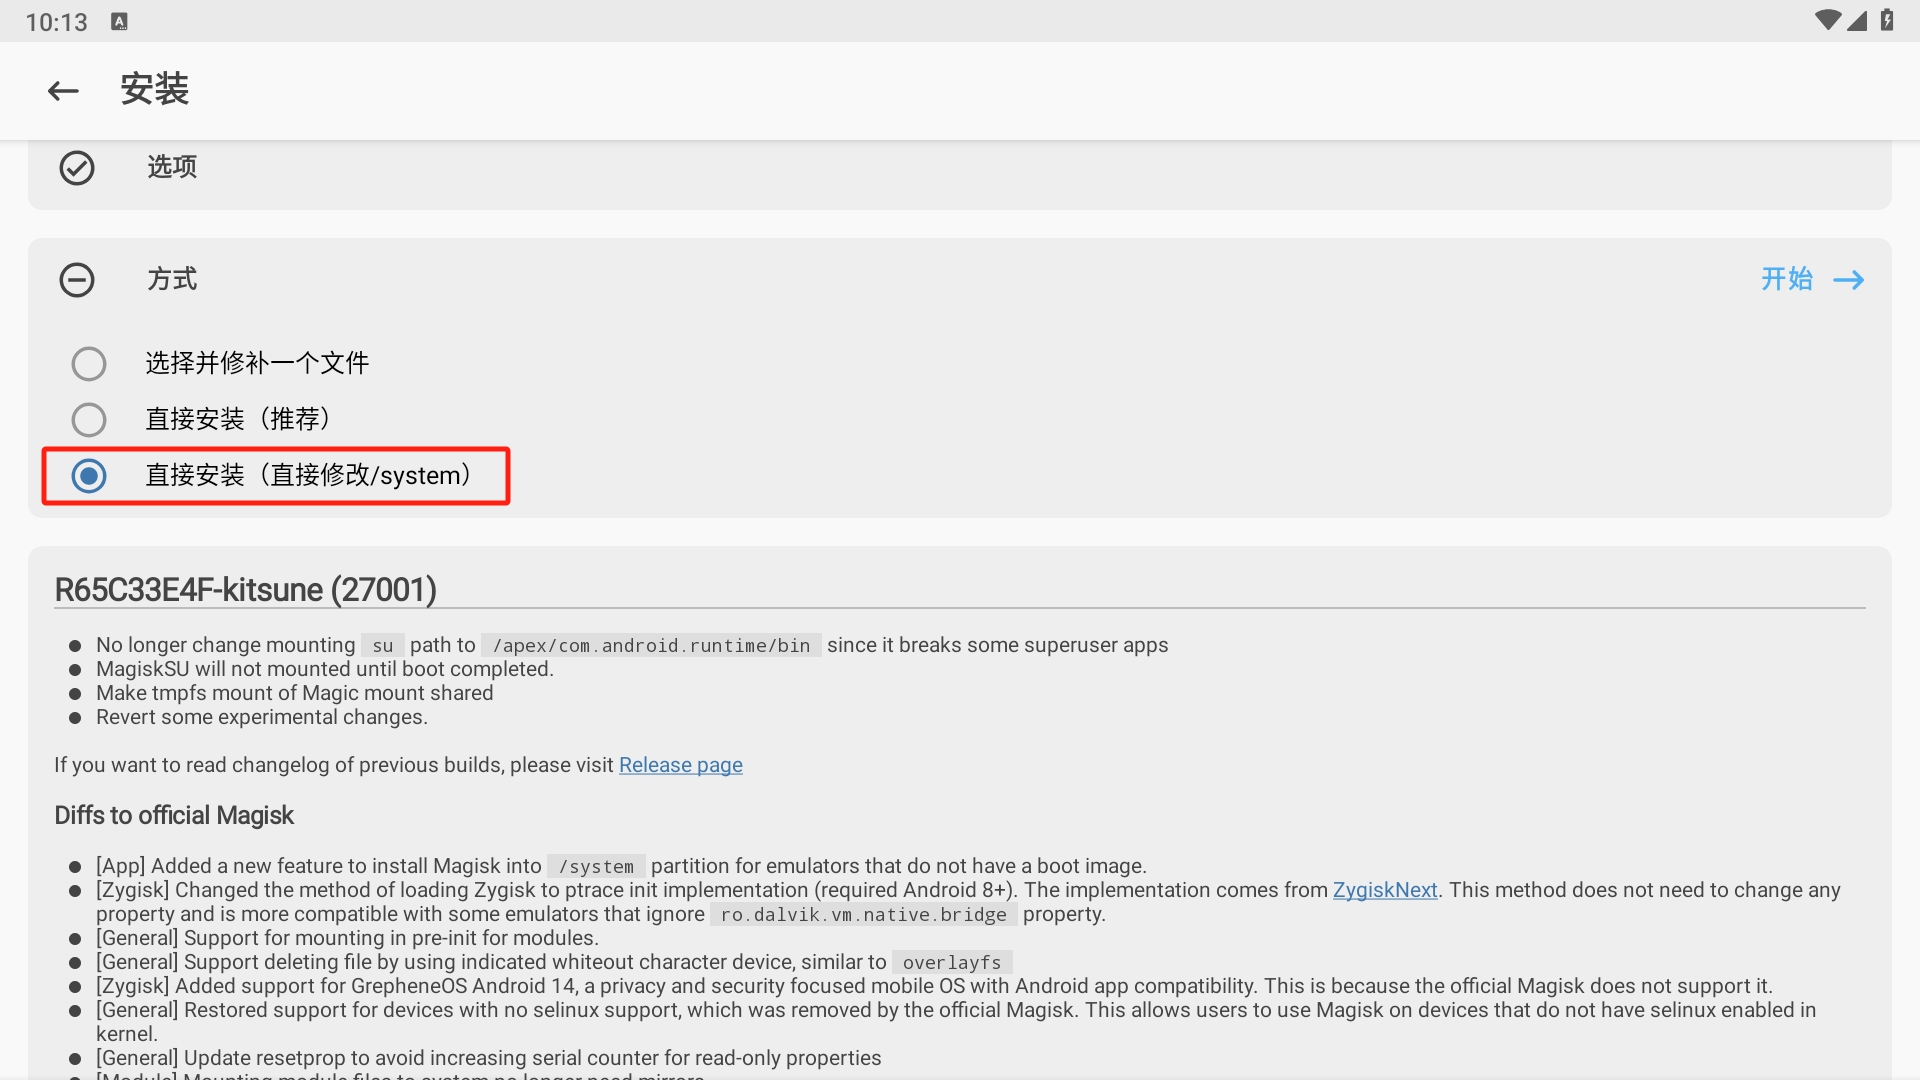This screenshot has height=1080, width=1920.
Task: Click 'MagiskSU will not mounted' changelog line
Action: pos(325,669)
